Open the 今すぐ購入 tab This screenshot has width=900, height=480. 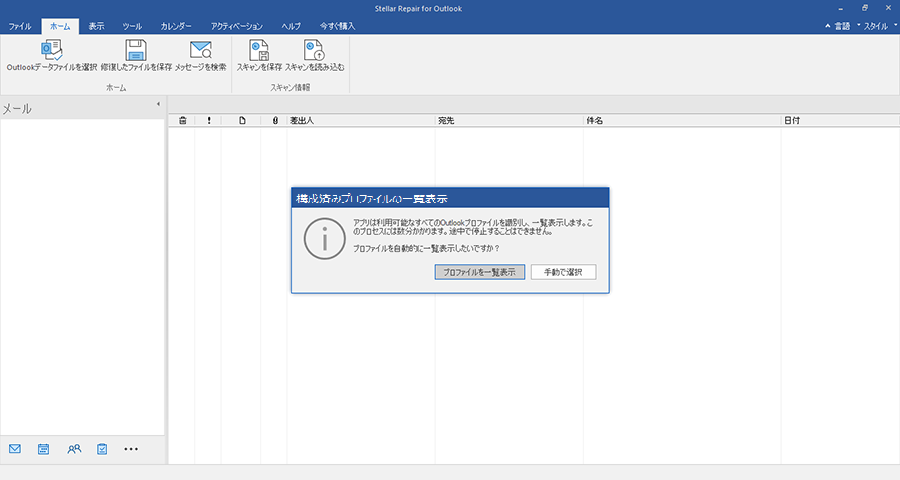[338, 26]
